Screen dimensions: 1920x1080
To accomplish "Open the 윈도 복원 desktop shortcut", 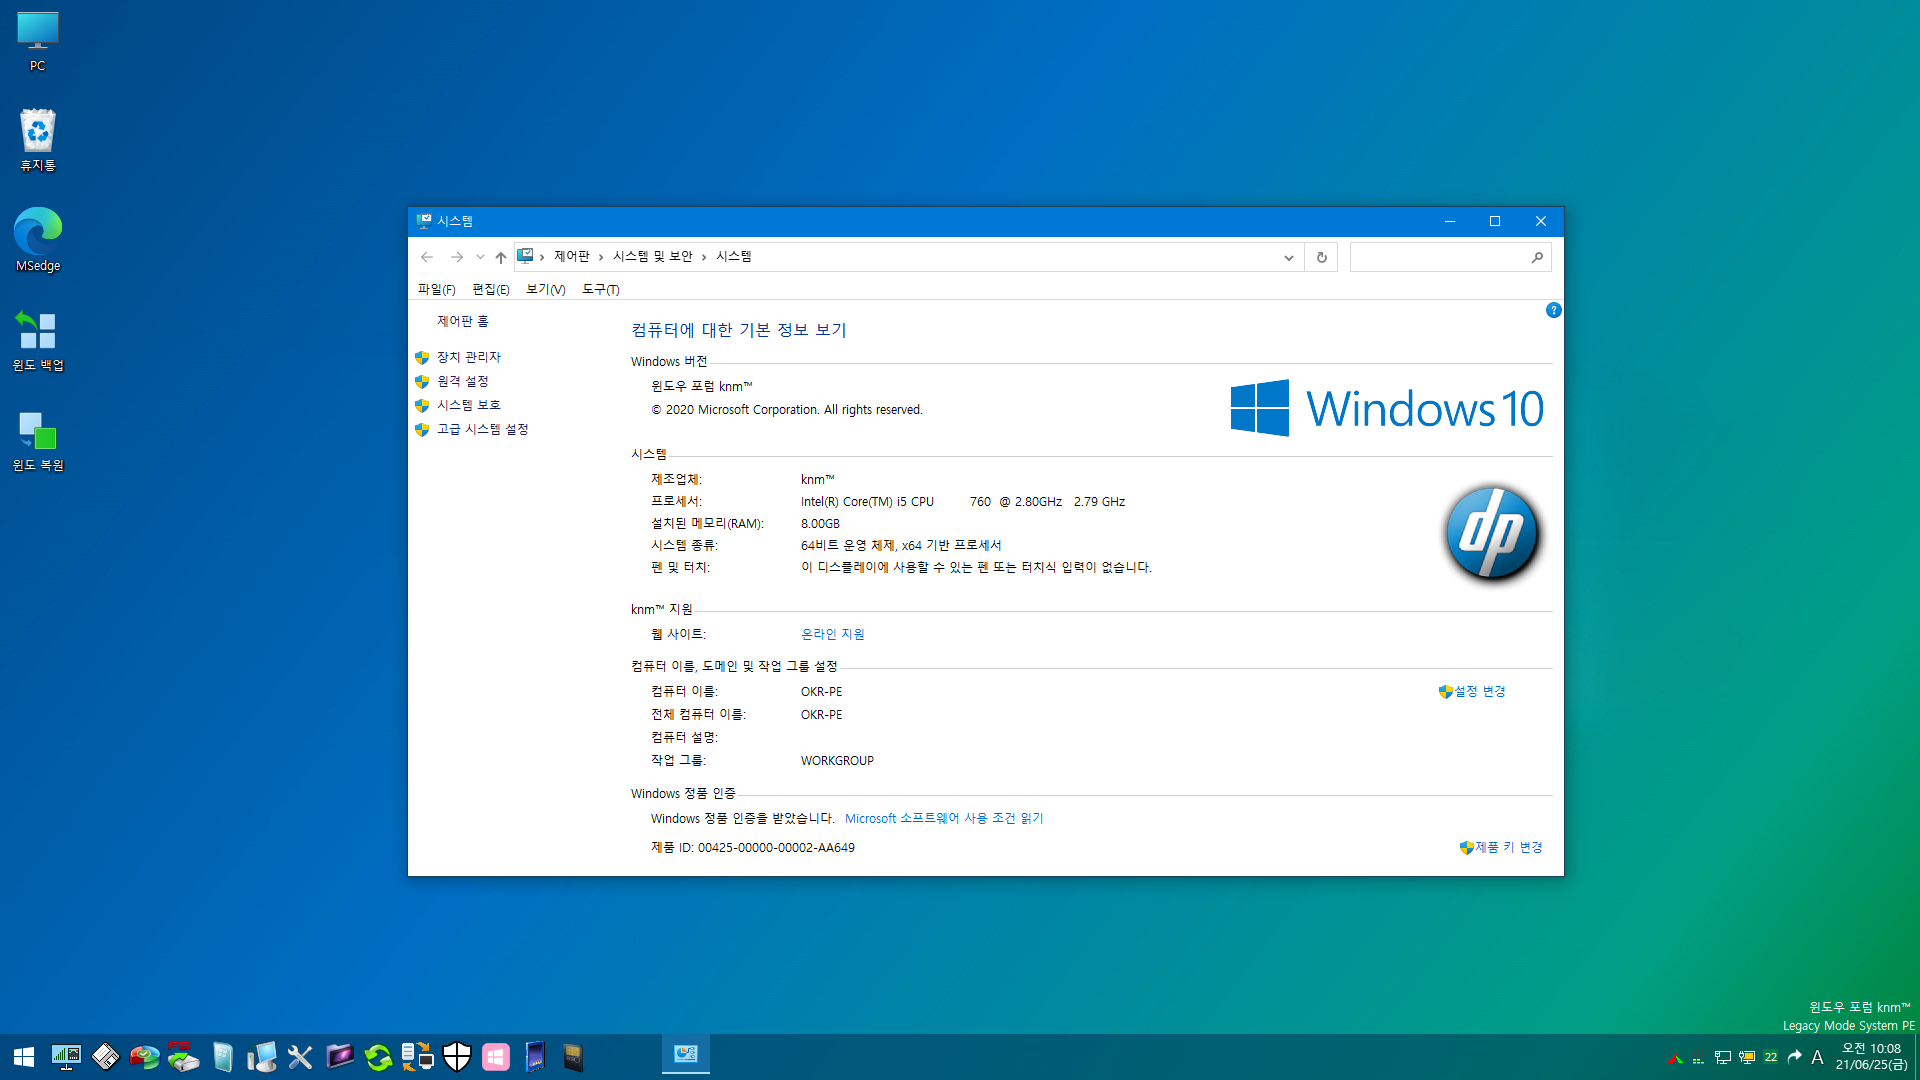I will point(38,440).
